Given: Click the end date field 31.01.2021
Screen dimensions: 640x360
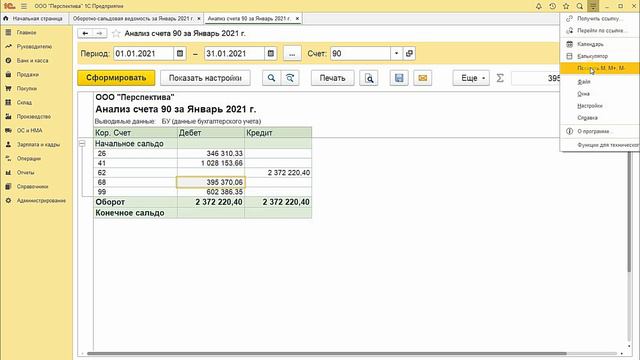Looking at the screenshot, I should click(x=235, y=53).
